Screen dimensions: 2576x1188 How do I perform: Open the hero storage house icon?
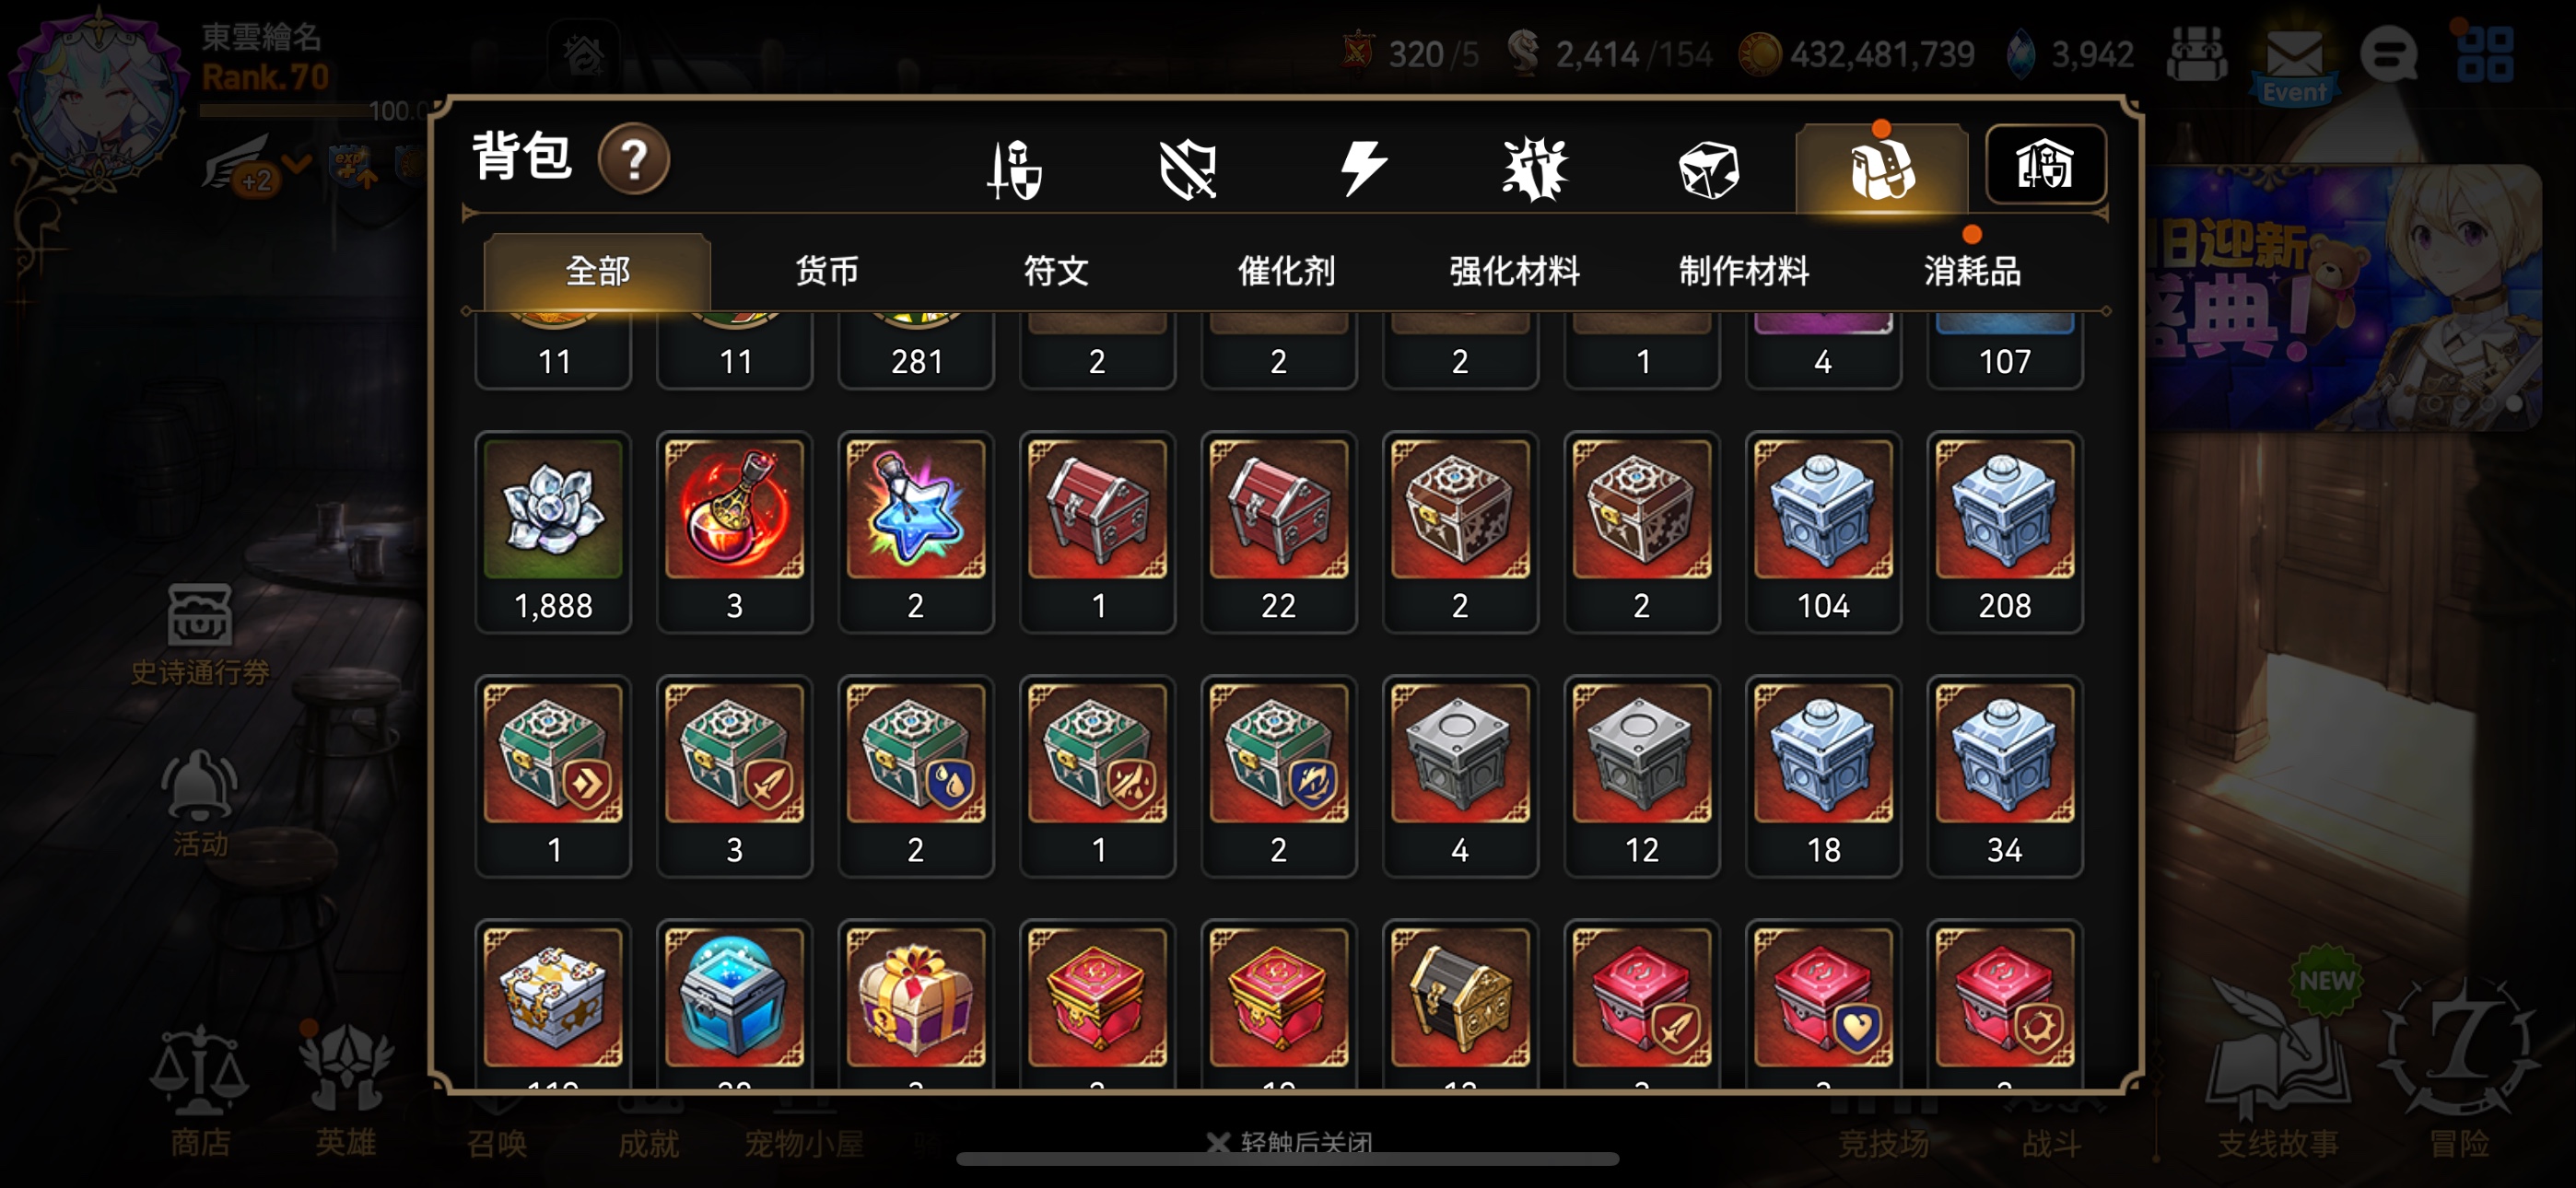[2045, 165]
